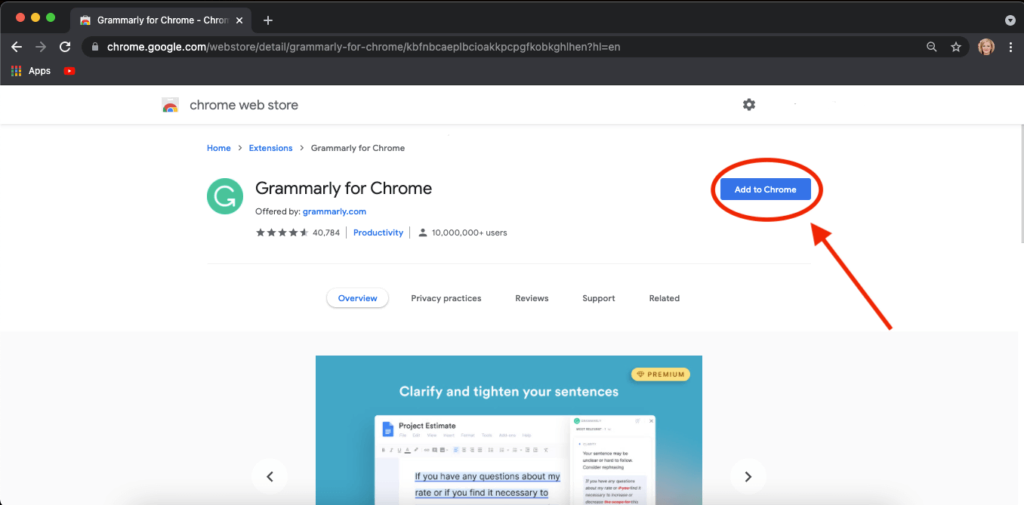
Task: Click the 40,784 ratings count
Action: coord(326,232)
